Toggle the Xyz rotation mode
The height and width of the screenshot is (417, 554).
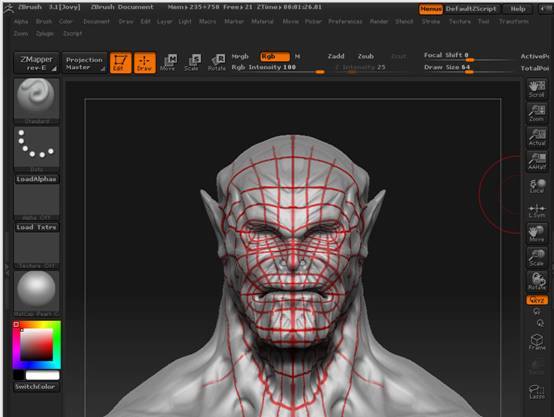tap(537, 300)
